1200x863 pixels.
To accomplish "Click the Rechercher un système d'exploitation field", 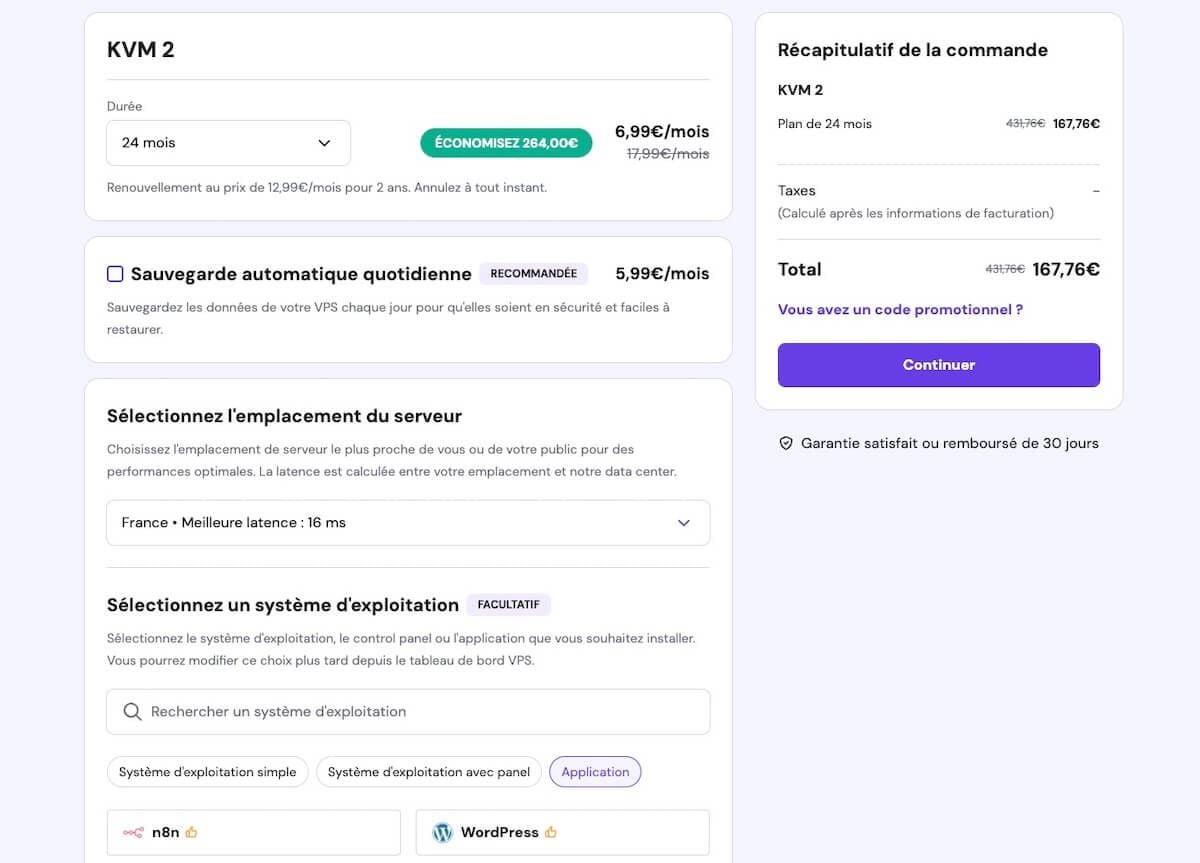I will point(420,712).
